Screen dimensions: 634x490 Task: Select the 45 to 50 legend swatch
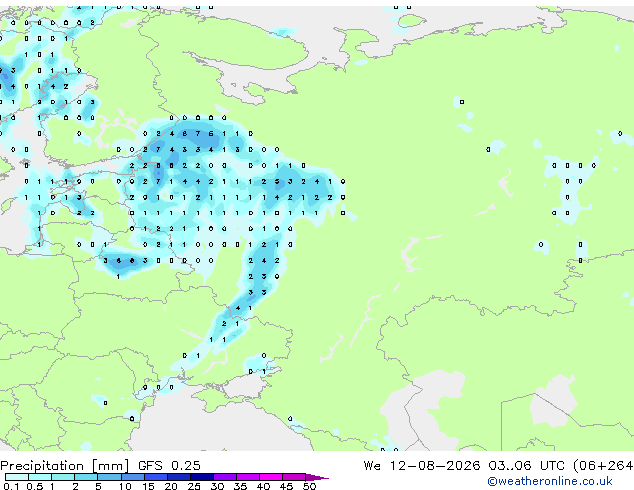pyautogui.click(x=294, y=477)
